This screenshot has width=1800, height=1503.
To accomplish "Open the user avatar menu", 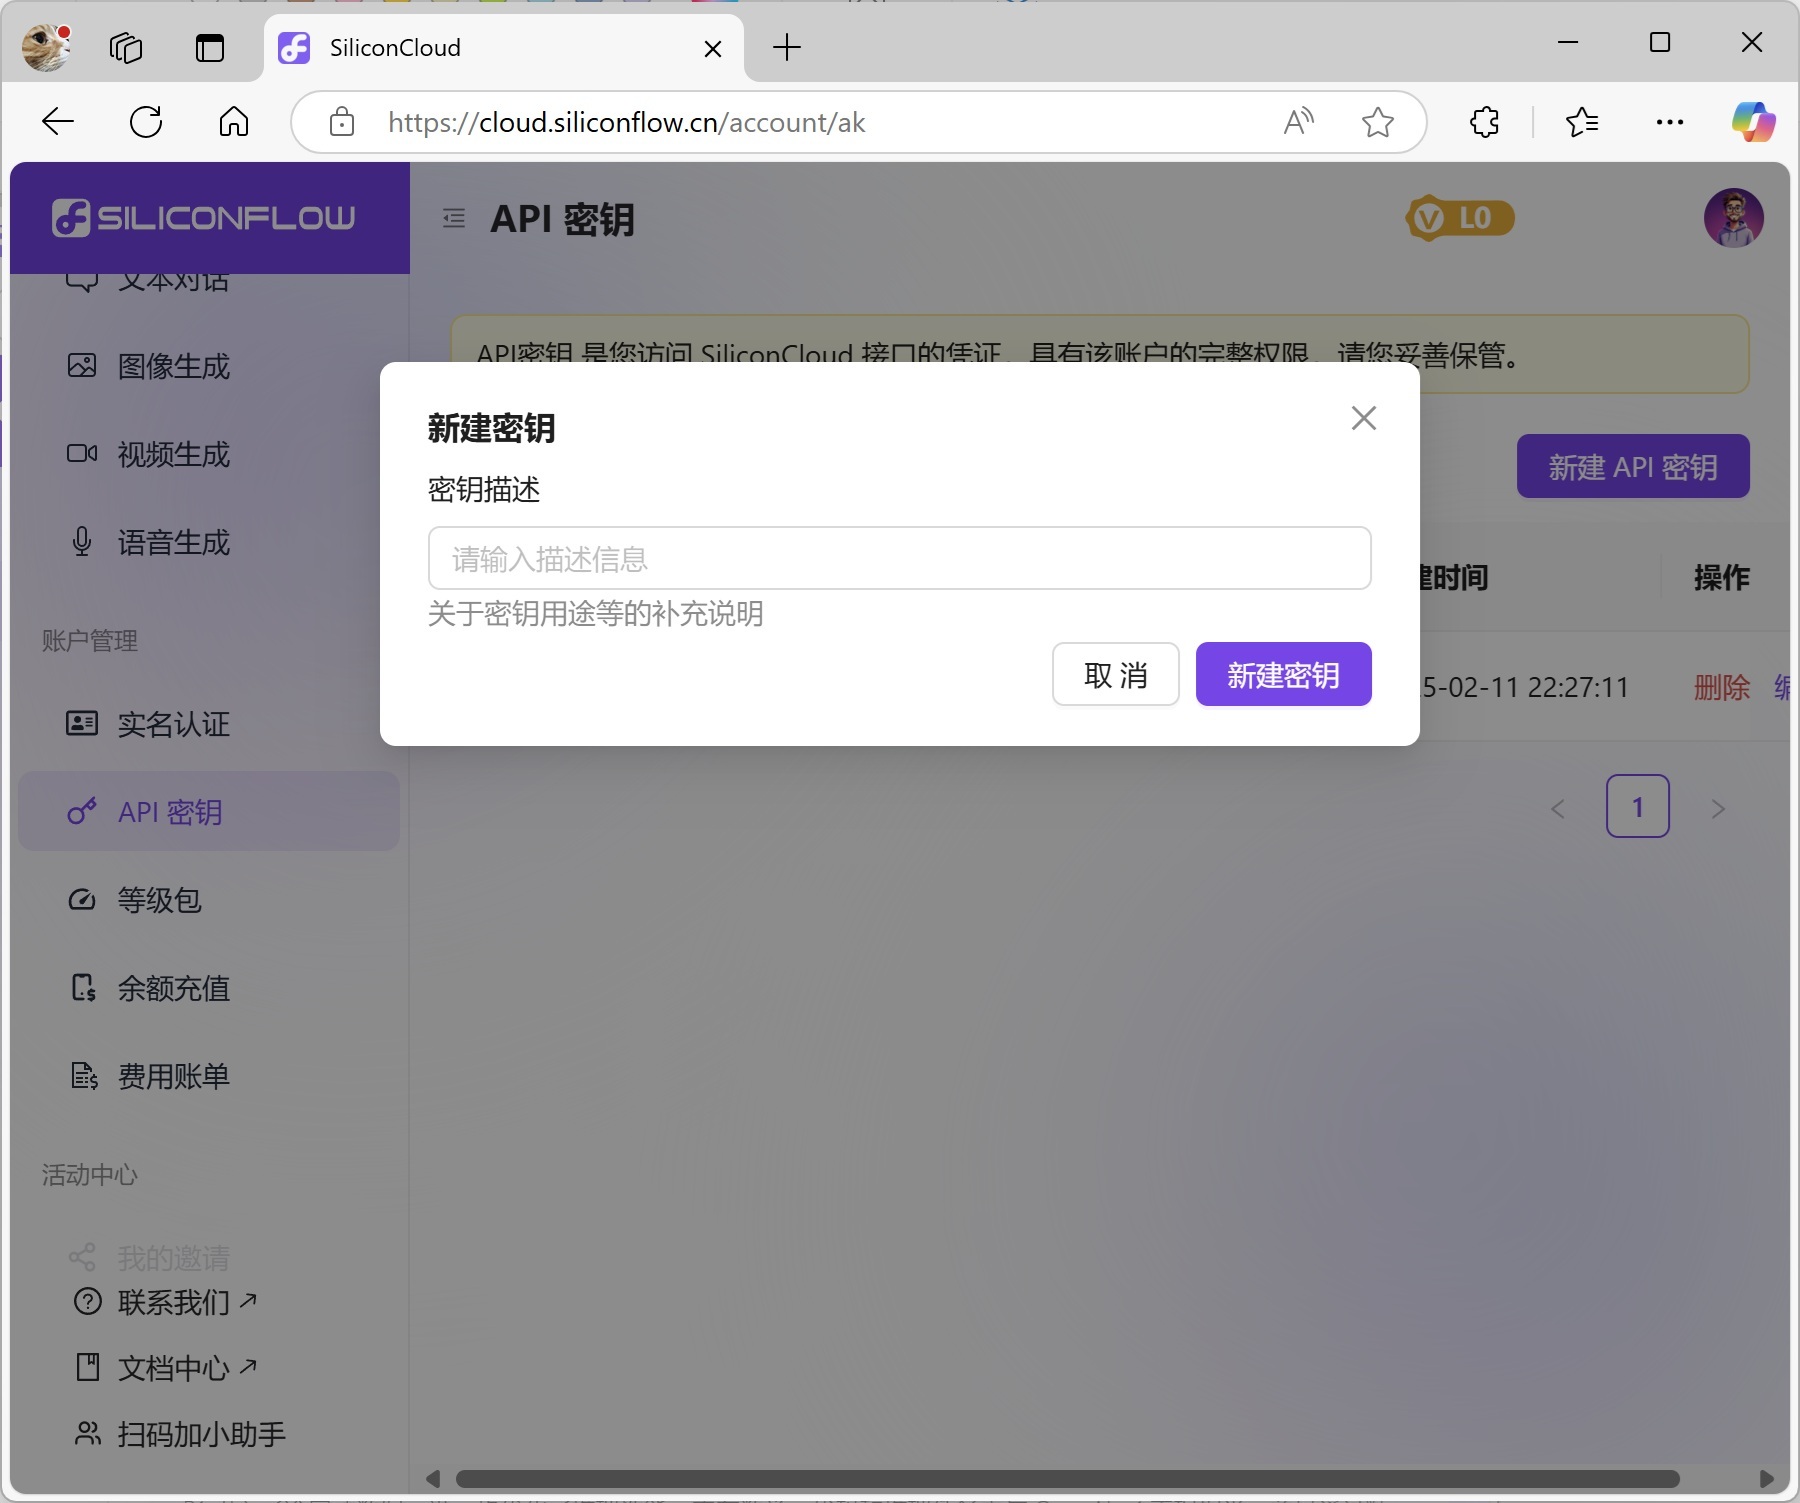I will point(1733,218).
